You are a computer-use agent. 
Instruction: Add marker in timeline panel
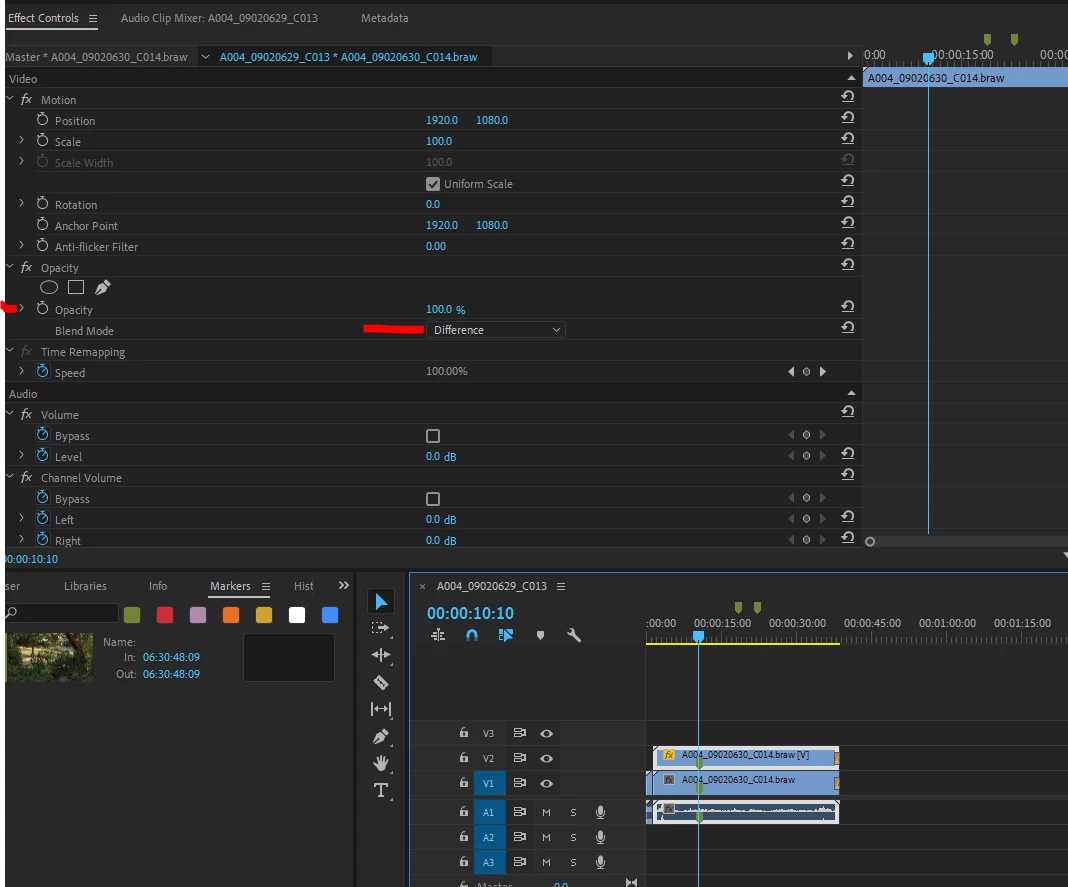tap(540, 635)
